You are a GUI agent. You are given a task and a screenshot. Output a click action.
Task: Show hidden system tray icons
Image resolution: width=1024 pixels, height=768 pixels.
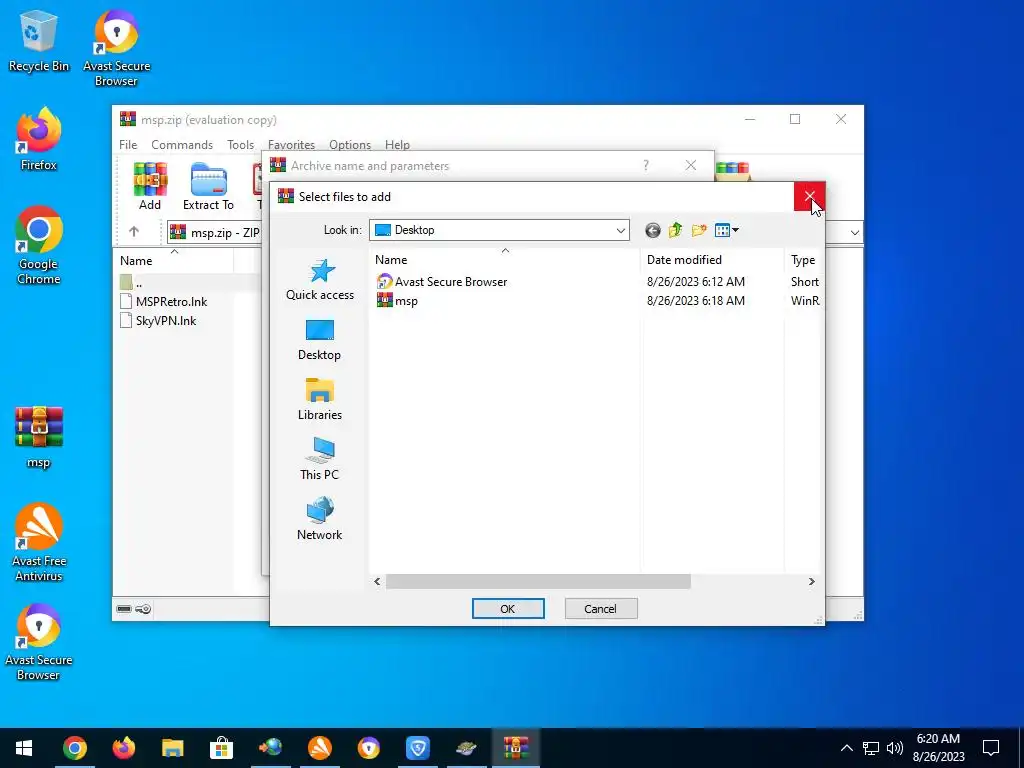[x=846, y=748]
